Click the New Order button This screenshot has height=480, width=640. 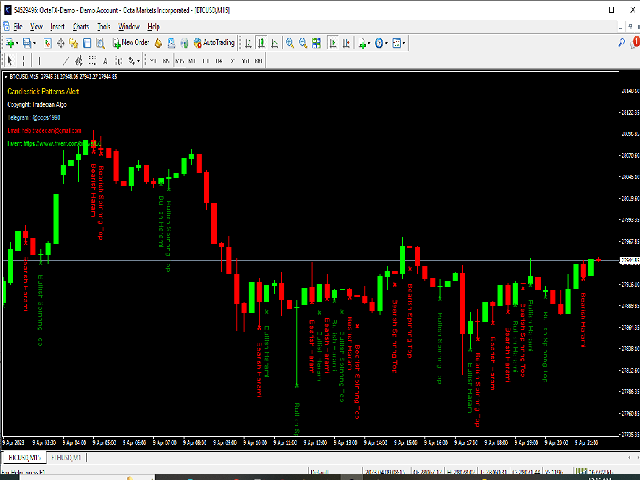pos(131,43)
